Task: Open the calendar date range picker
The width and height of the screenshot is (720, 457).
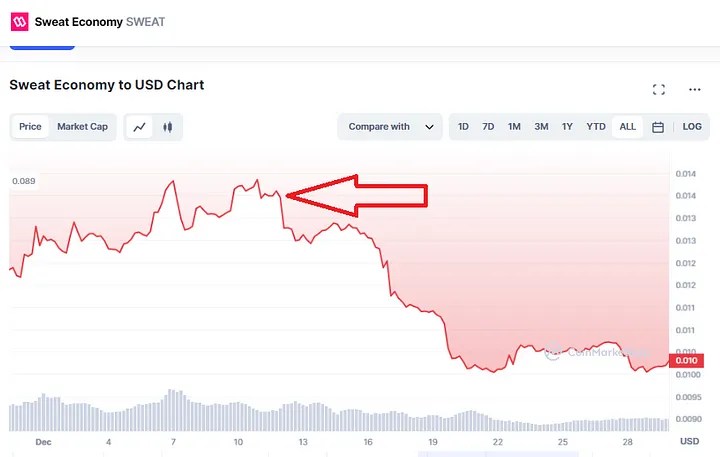Action: pyautogui.click(x=658, y=127)
